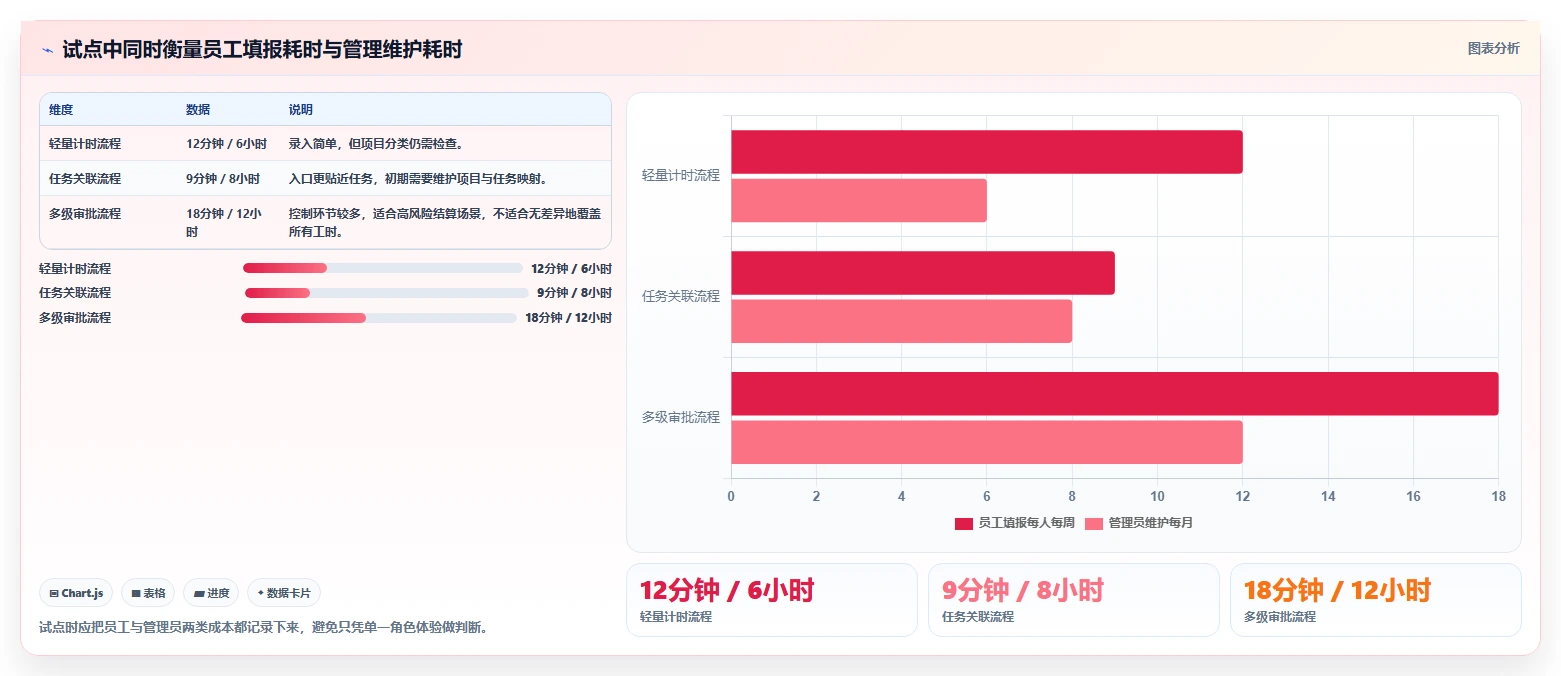
Task: Click the table cell reading 18分钟 / 12小时
Action: tap(226, 223)
